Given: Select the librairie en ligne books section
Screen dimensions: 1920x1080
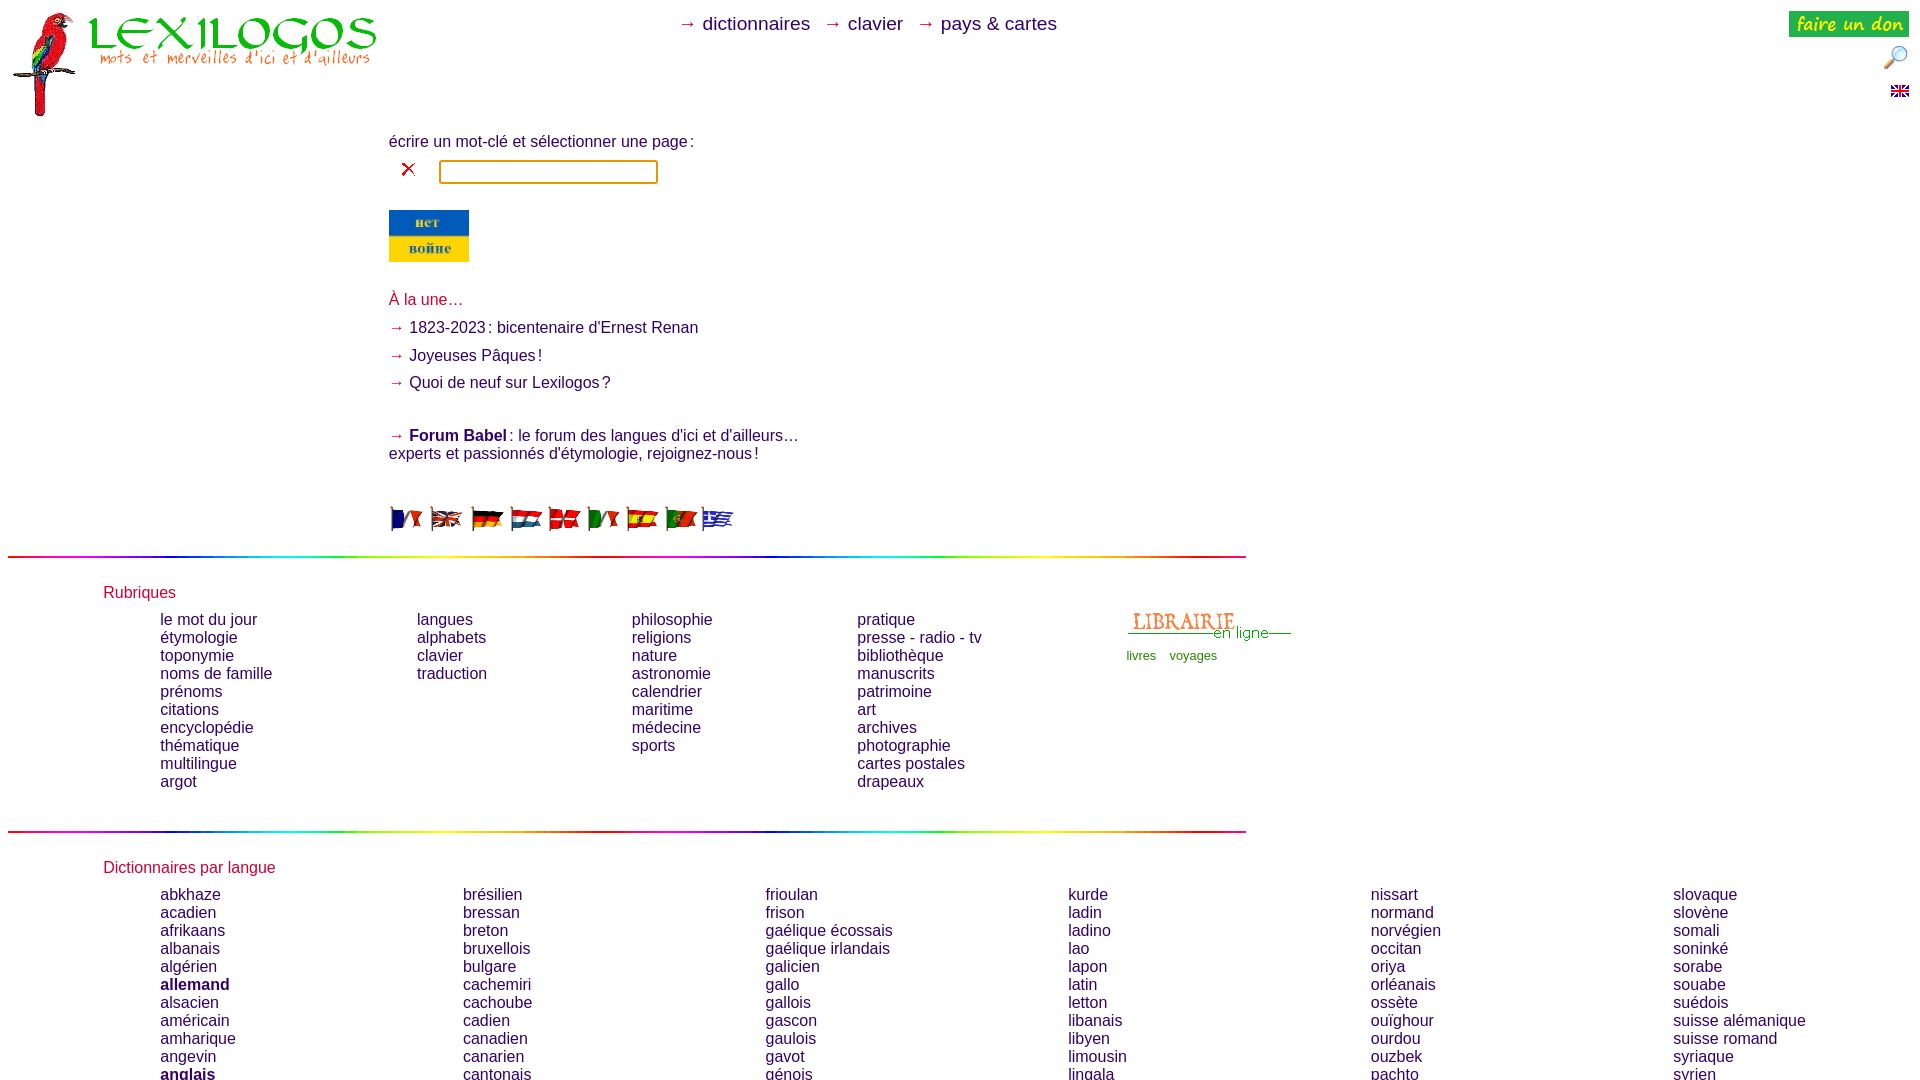Looking at the screenshot, I should pos(1141,655).
